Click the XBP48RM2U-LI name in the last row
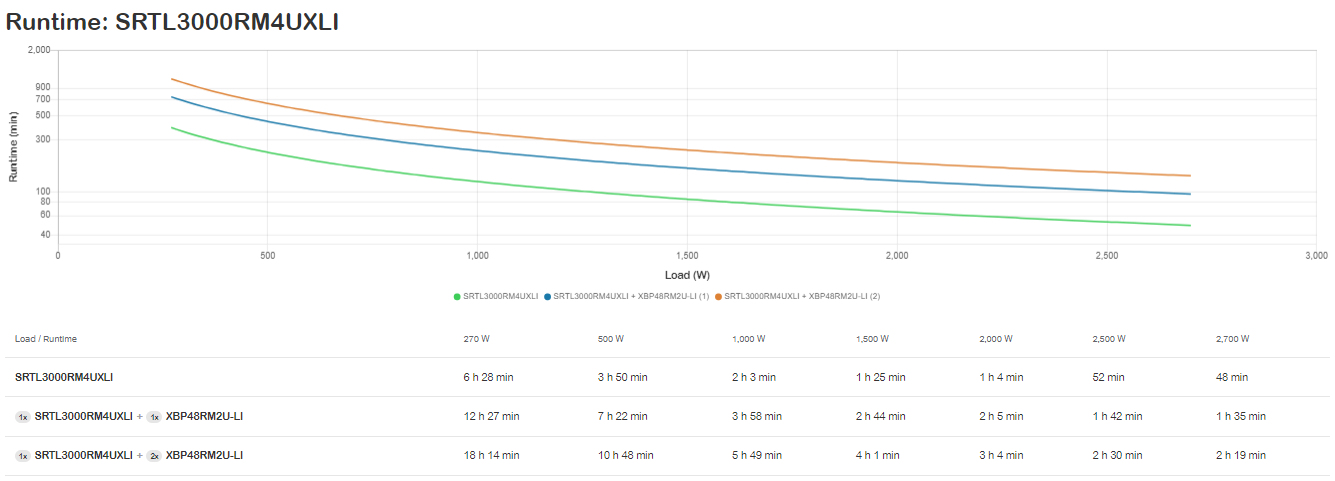The image size is (1335, 481). point(204,455)
